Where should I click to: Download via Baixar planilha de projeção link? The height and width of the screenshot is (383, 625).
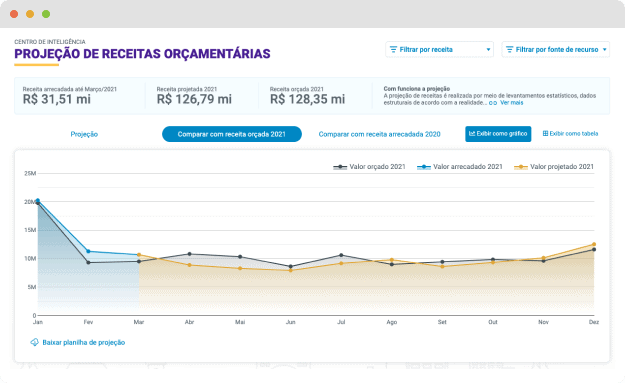click(x=83, y=342)
